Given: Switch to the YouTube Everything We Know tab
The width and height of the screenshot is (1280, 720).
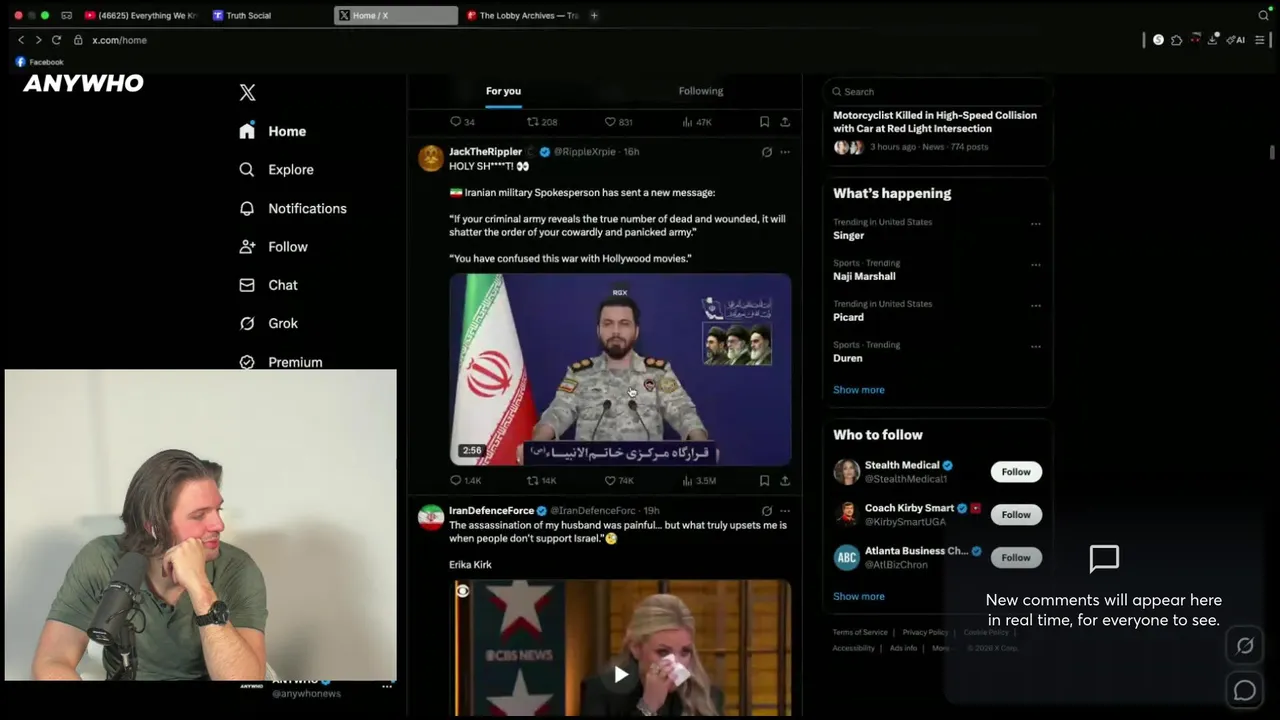Looking at the screenshot, I should (141, 15).
